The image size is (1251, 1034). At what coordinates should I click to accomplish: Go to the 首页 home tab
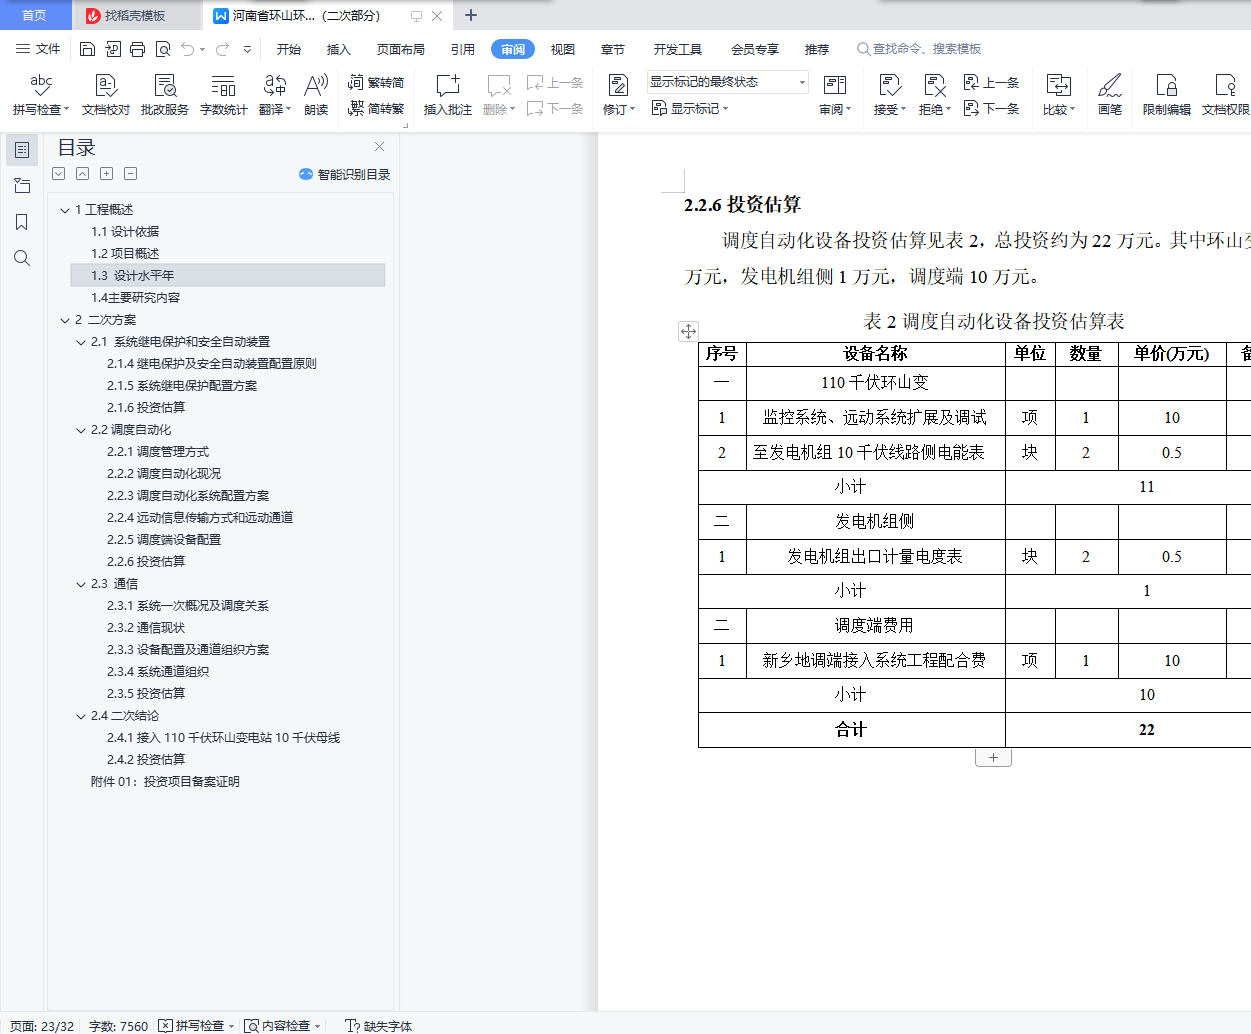pyautogui.click(x=34, y=15)
